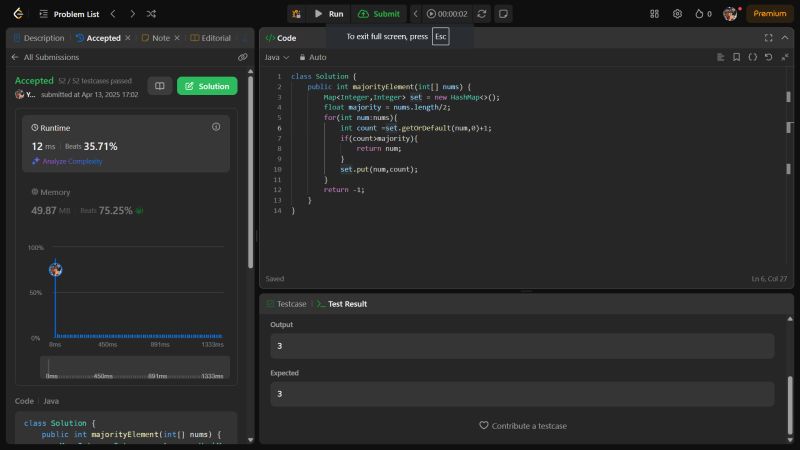Click the Auto lock setting
Viewport: 800px width, 450px height.
[x=313, y=57]
